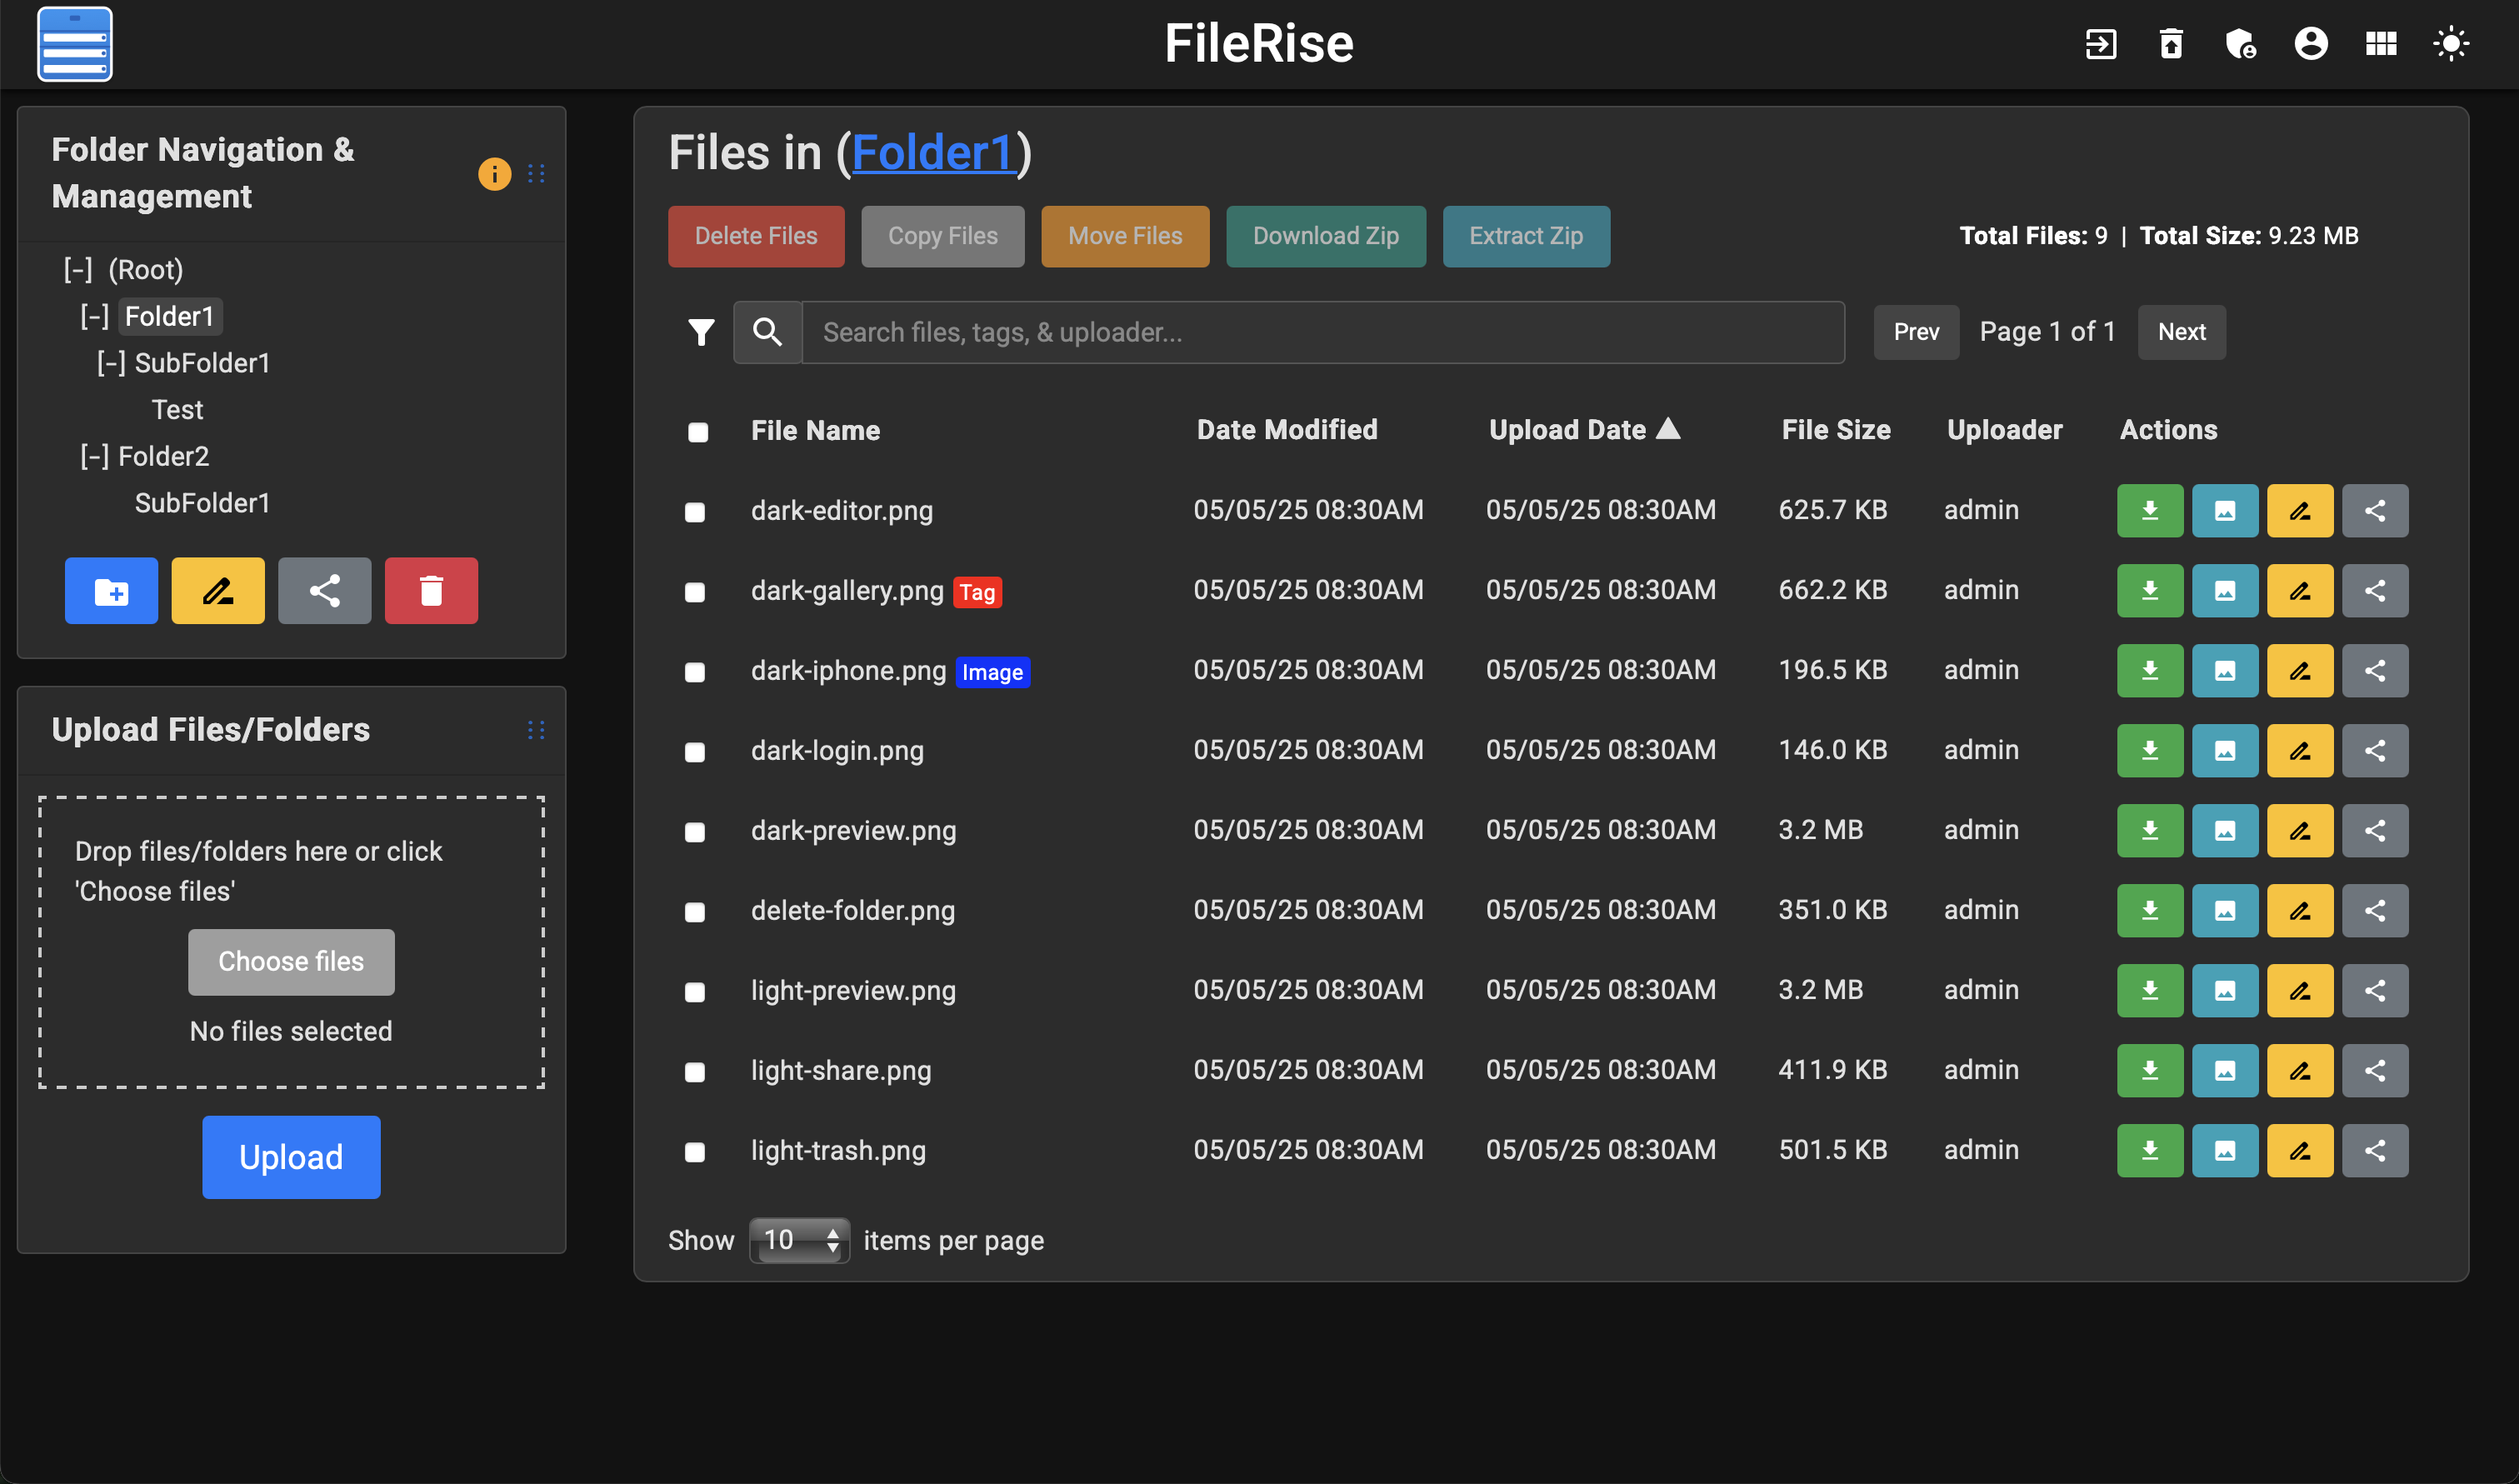
Task: Share light-trash.png with the share icon
Action: (2374, 1151)
